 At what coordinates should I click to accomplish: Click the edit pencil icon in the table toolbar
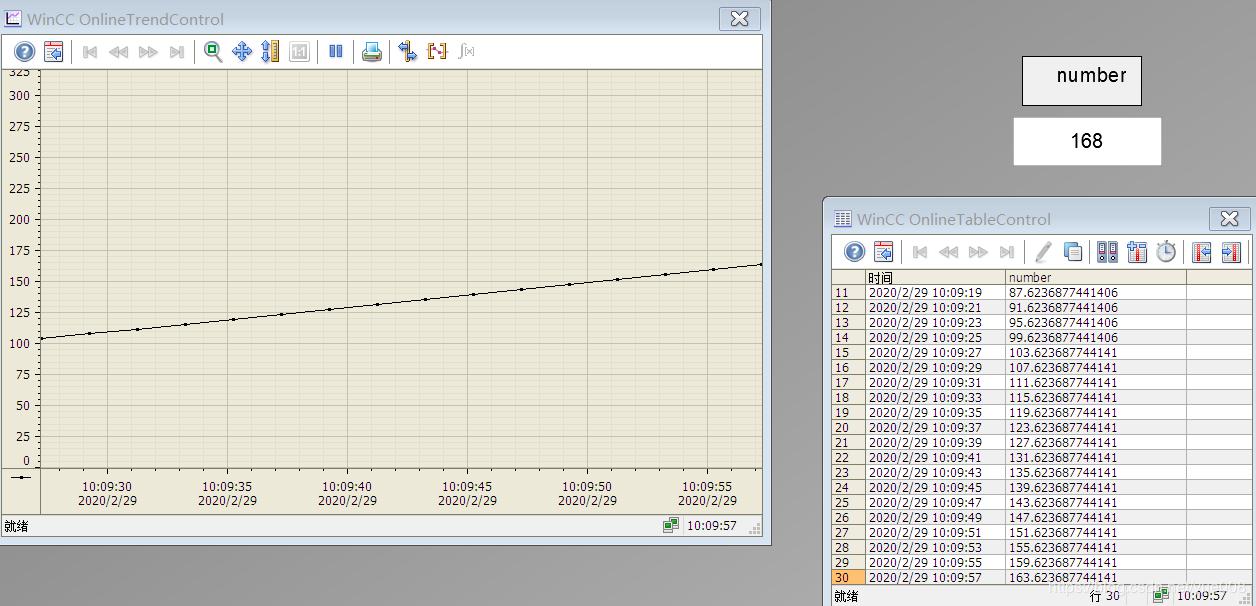(x=1043, y=252)
